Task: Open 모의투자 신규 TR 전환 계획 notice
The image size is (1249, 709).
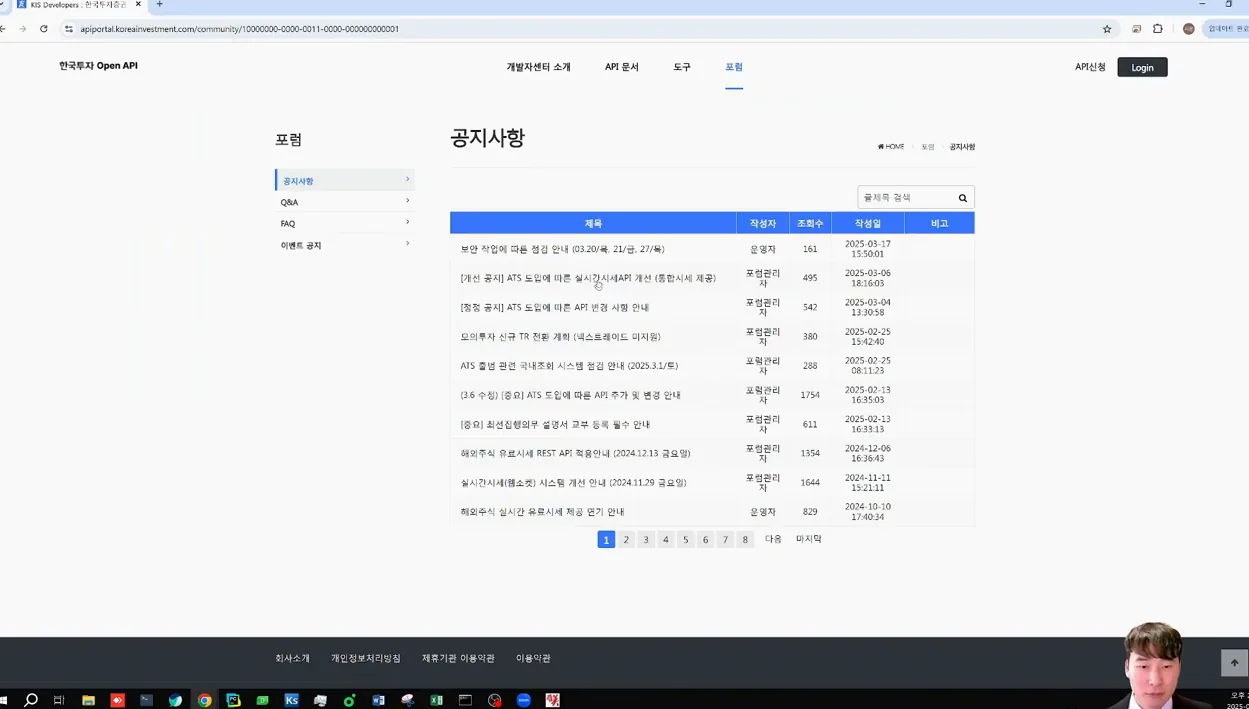Action: [x=560, y=337]
